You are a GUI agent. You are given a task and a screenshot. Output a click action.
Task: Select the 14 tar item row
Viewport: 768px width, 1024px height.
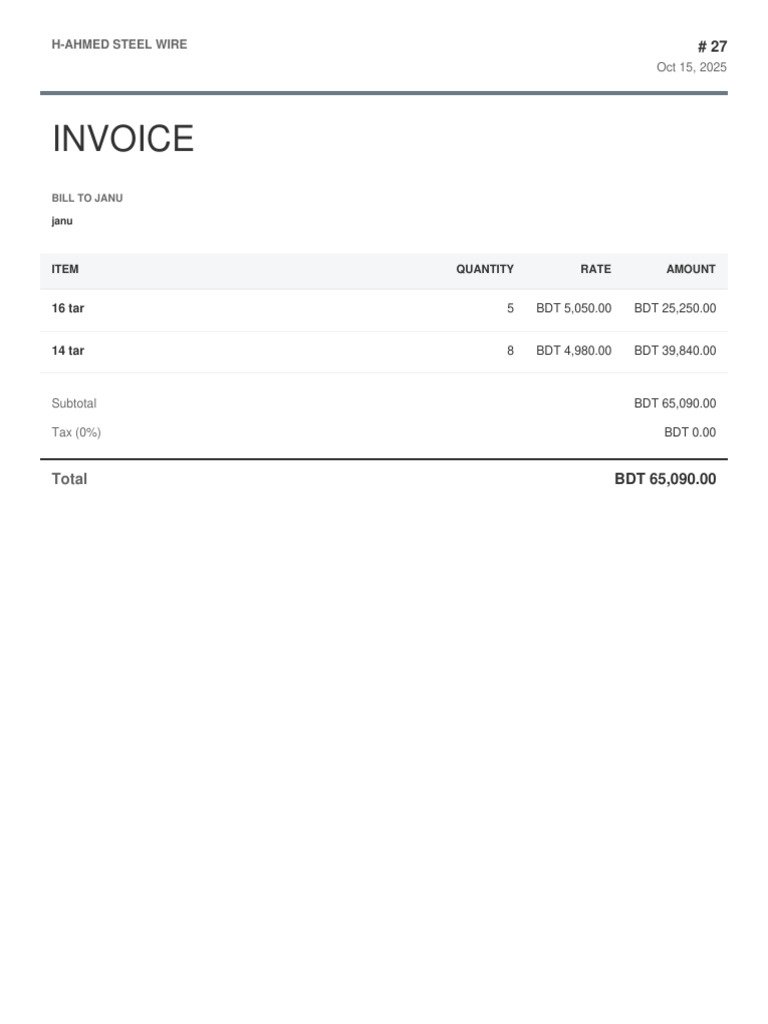coord(384,351)
